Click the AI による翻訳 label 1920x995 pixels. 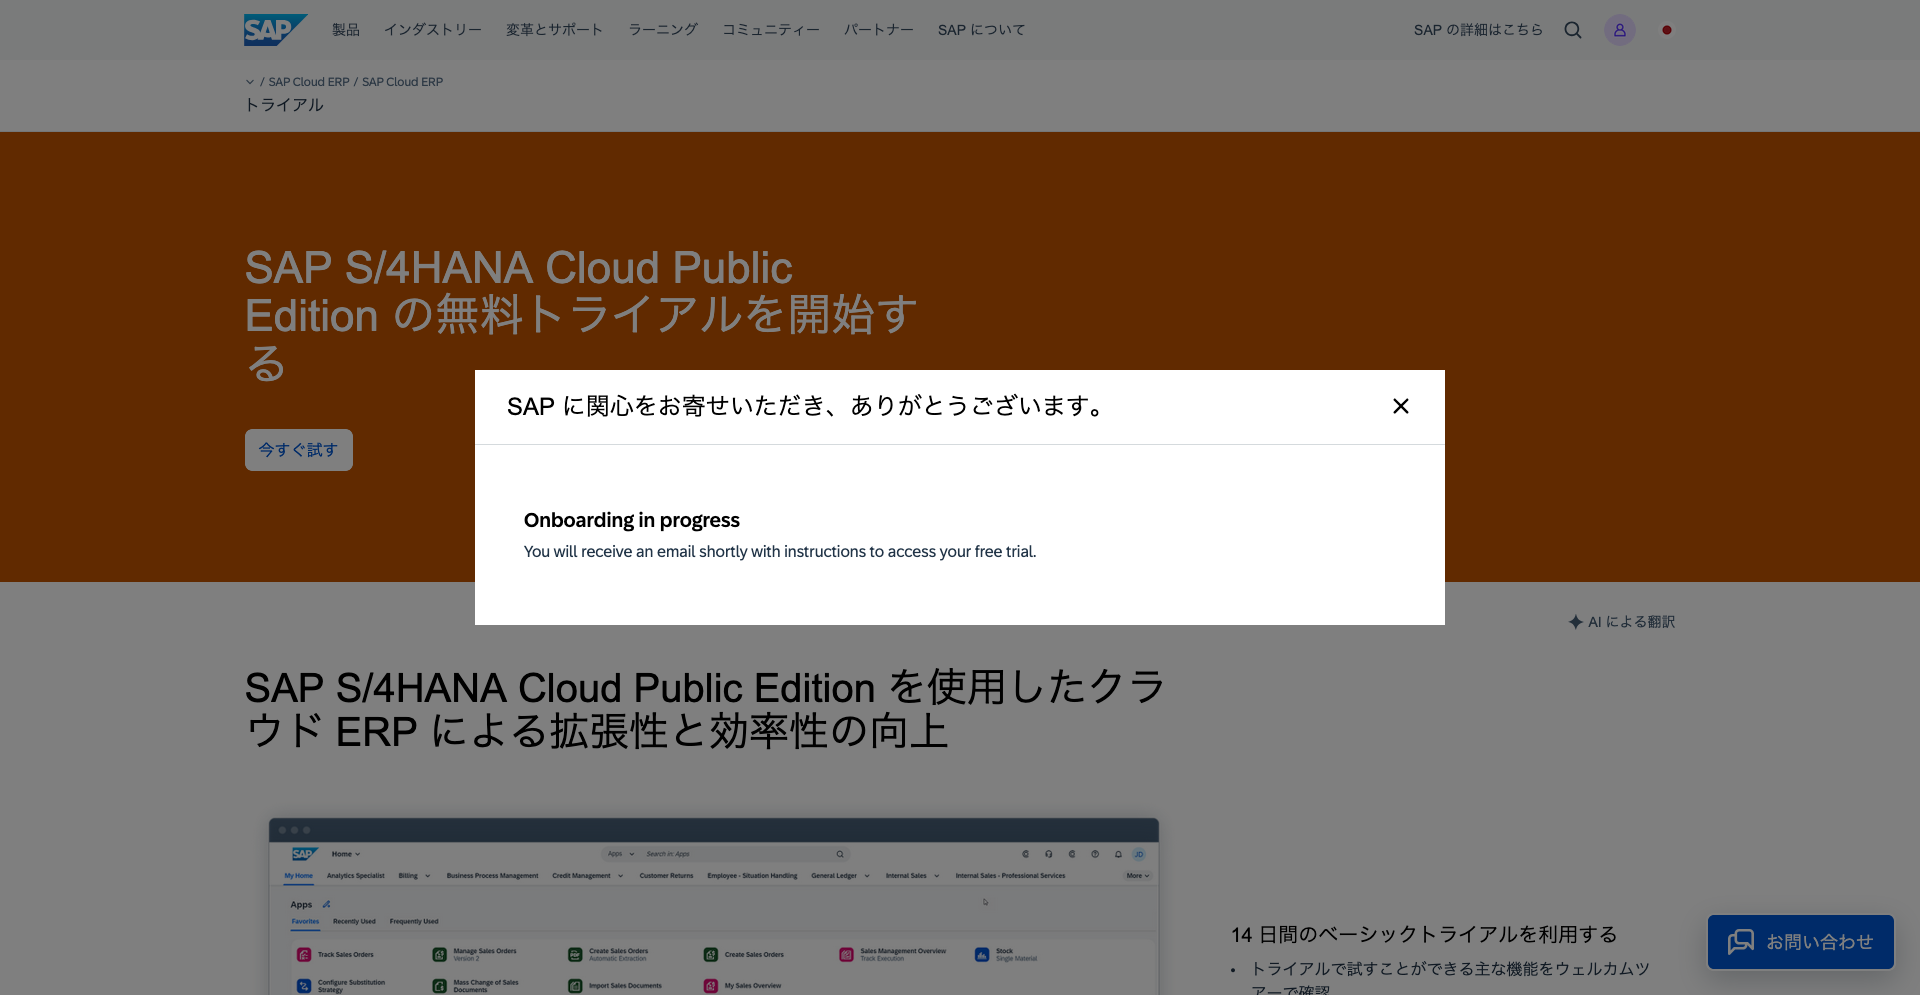coord(1622,622)
